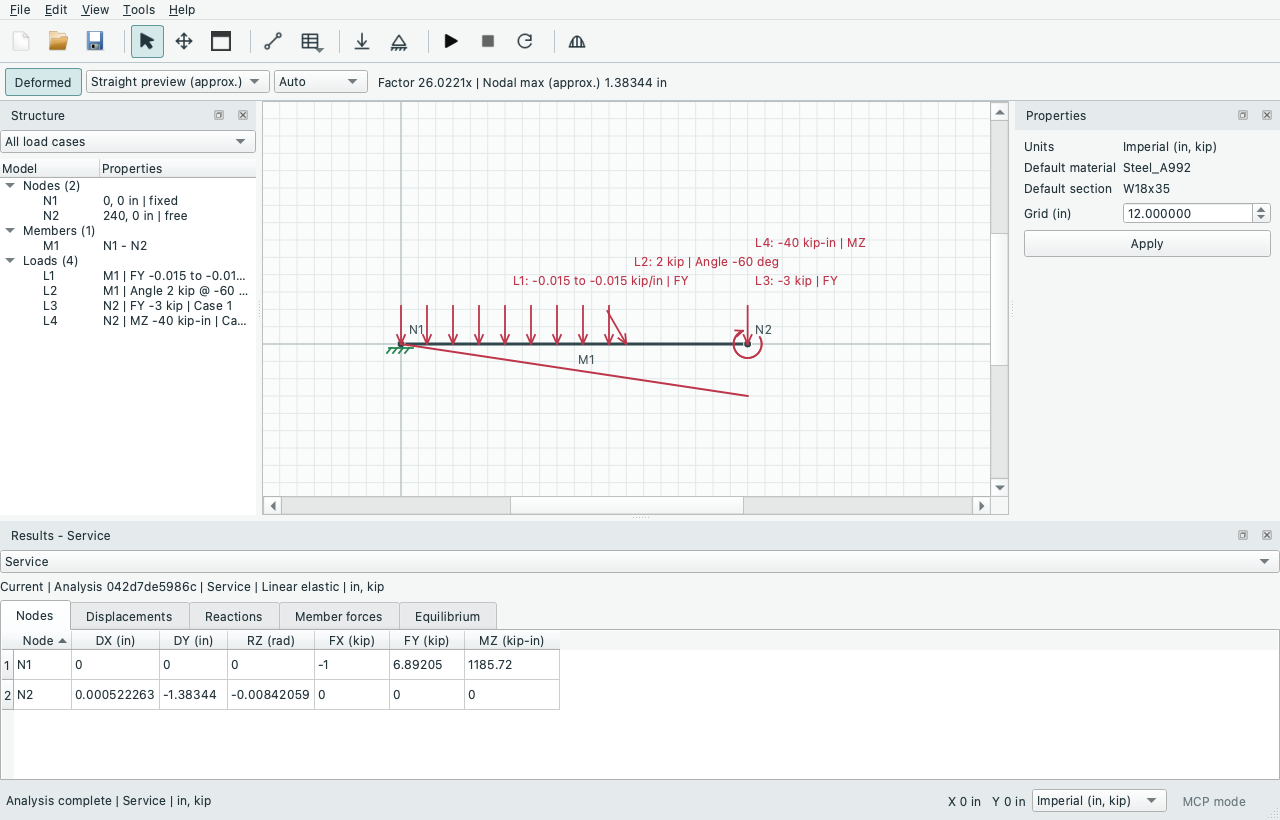Switch to the Member forces tab

click(339, 616)
